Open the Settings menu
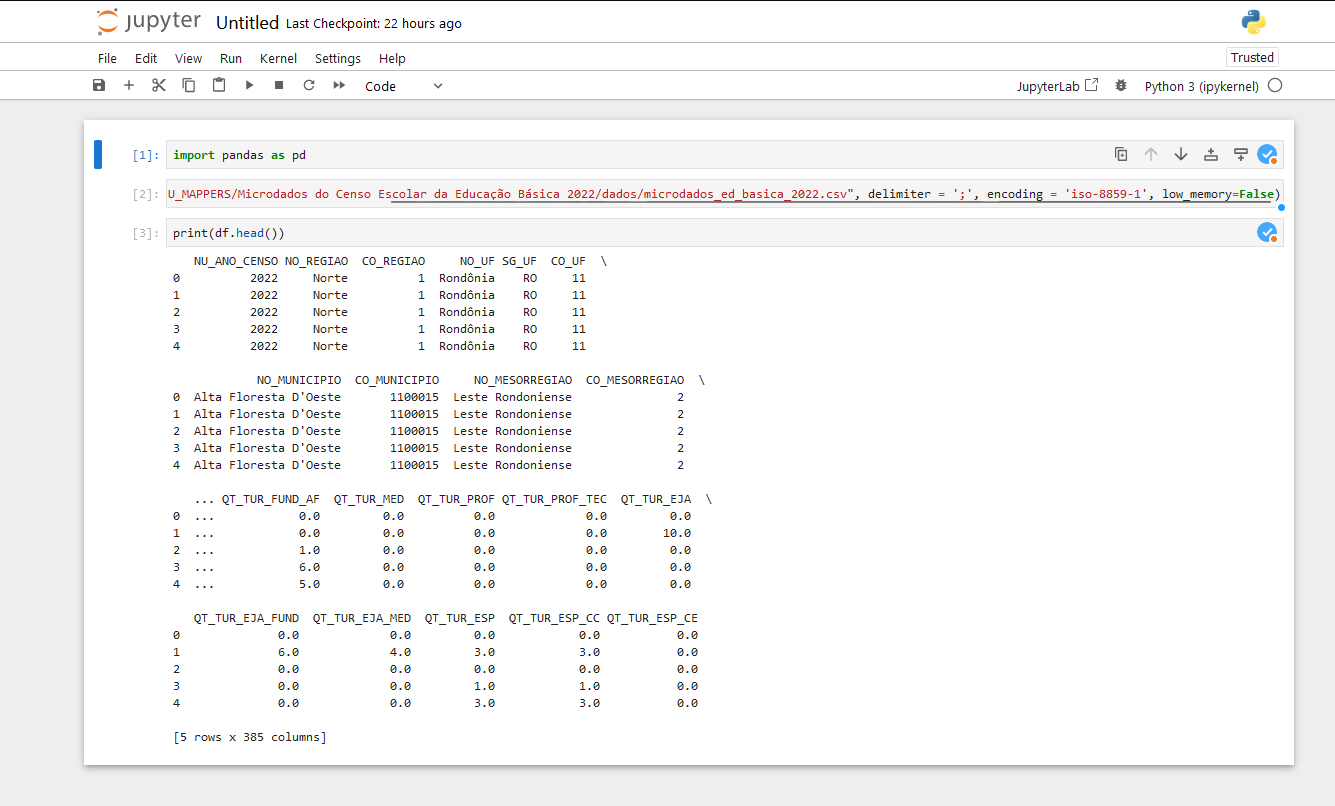This screenshot has width=1335, height=806. [x=337, y=58]
